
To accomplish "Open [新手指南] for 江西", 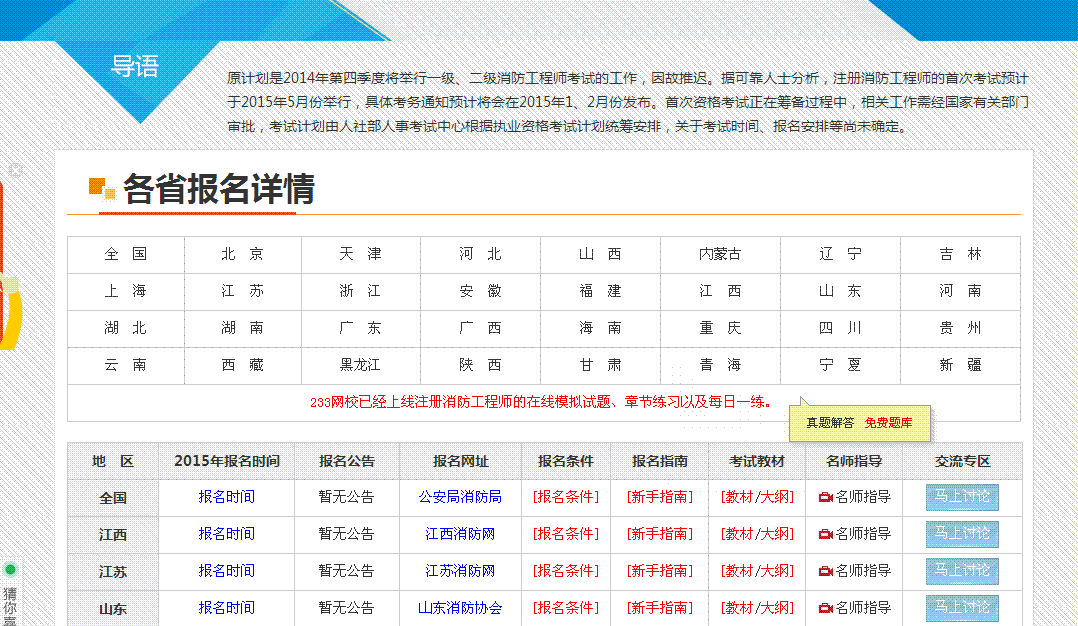I will (x=660, y=534).
